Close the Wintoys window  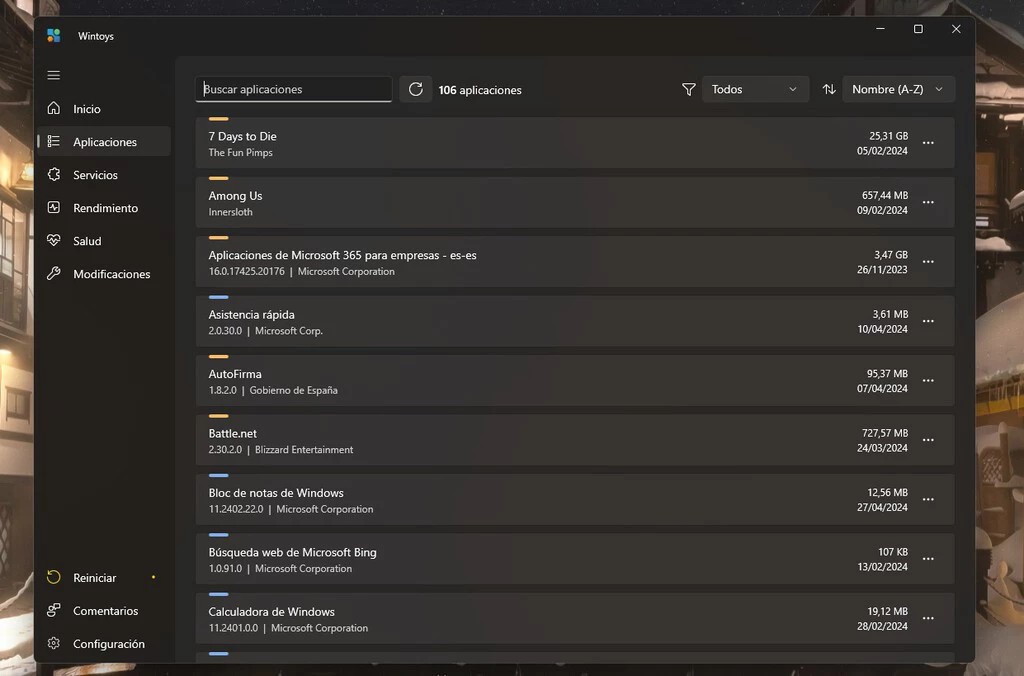[956, 29]
